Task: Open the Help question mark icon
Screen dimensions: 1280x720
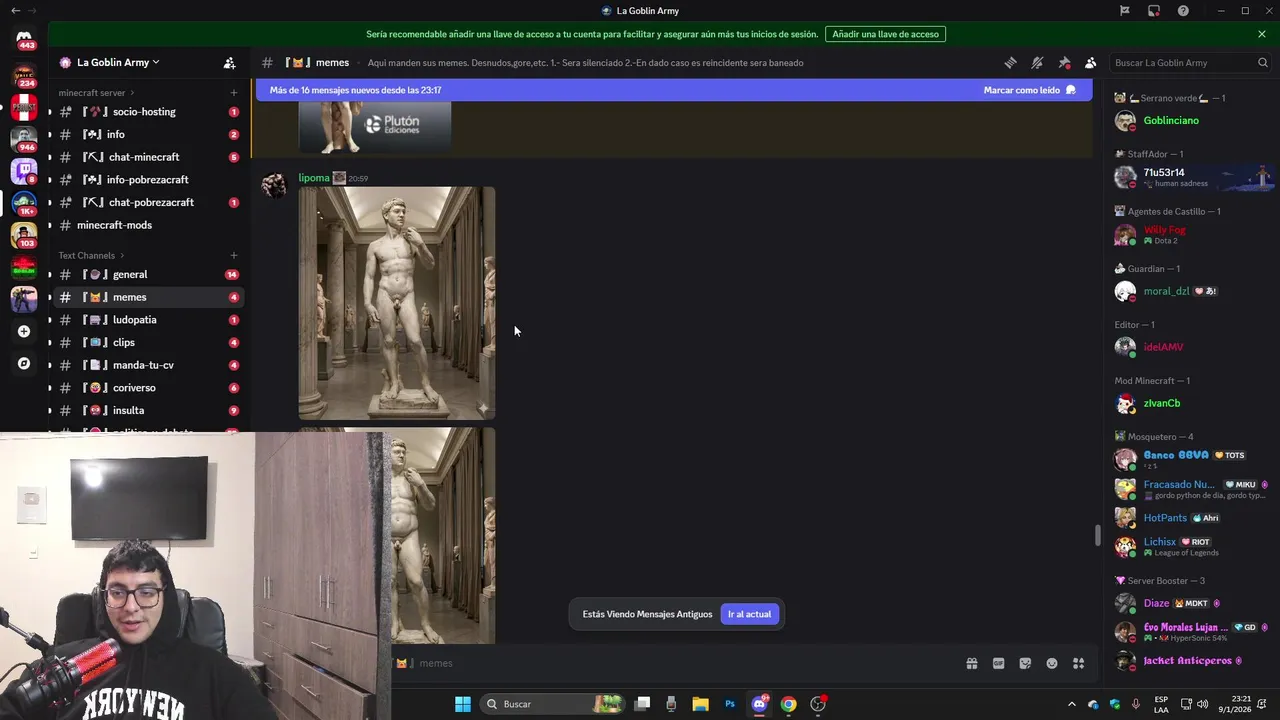Action: point(1183,11)
